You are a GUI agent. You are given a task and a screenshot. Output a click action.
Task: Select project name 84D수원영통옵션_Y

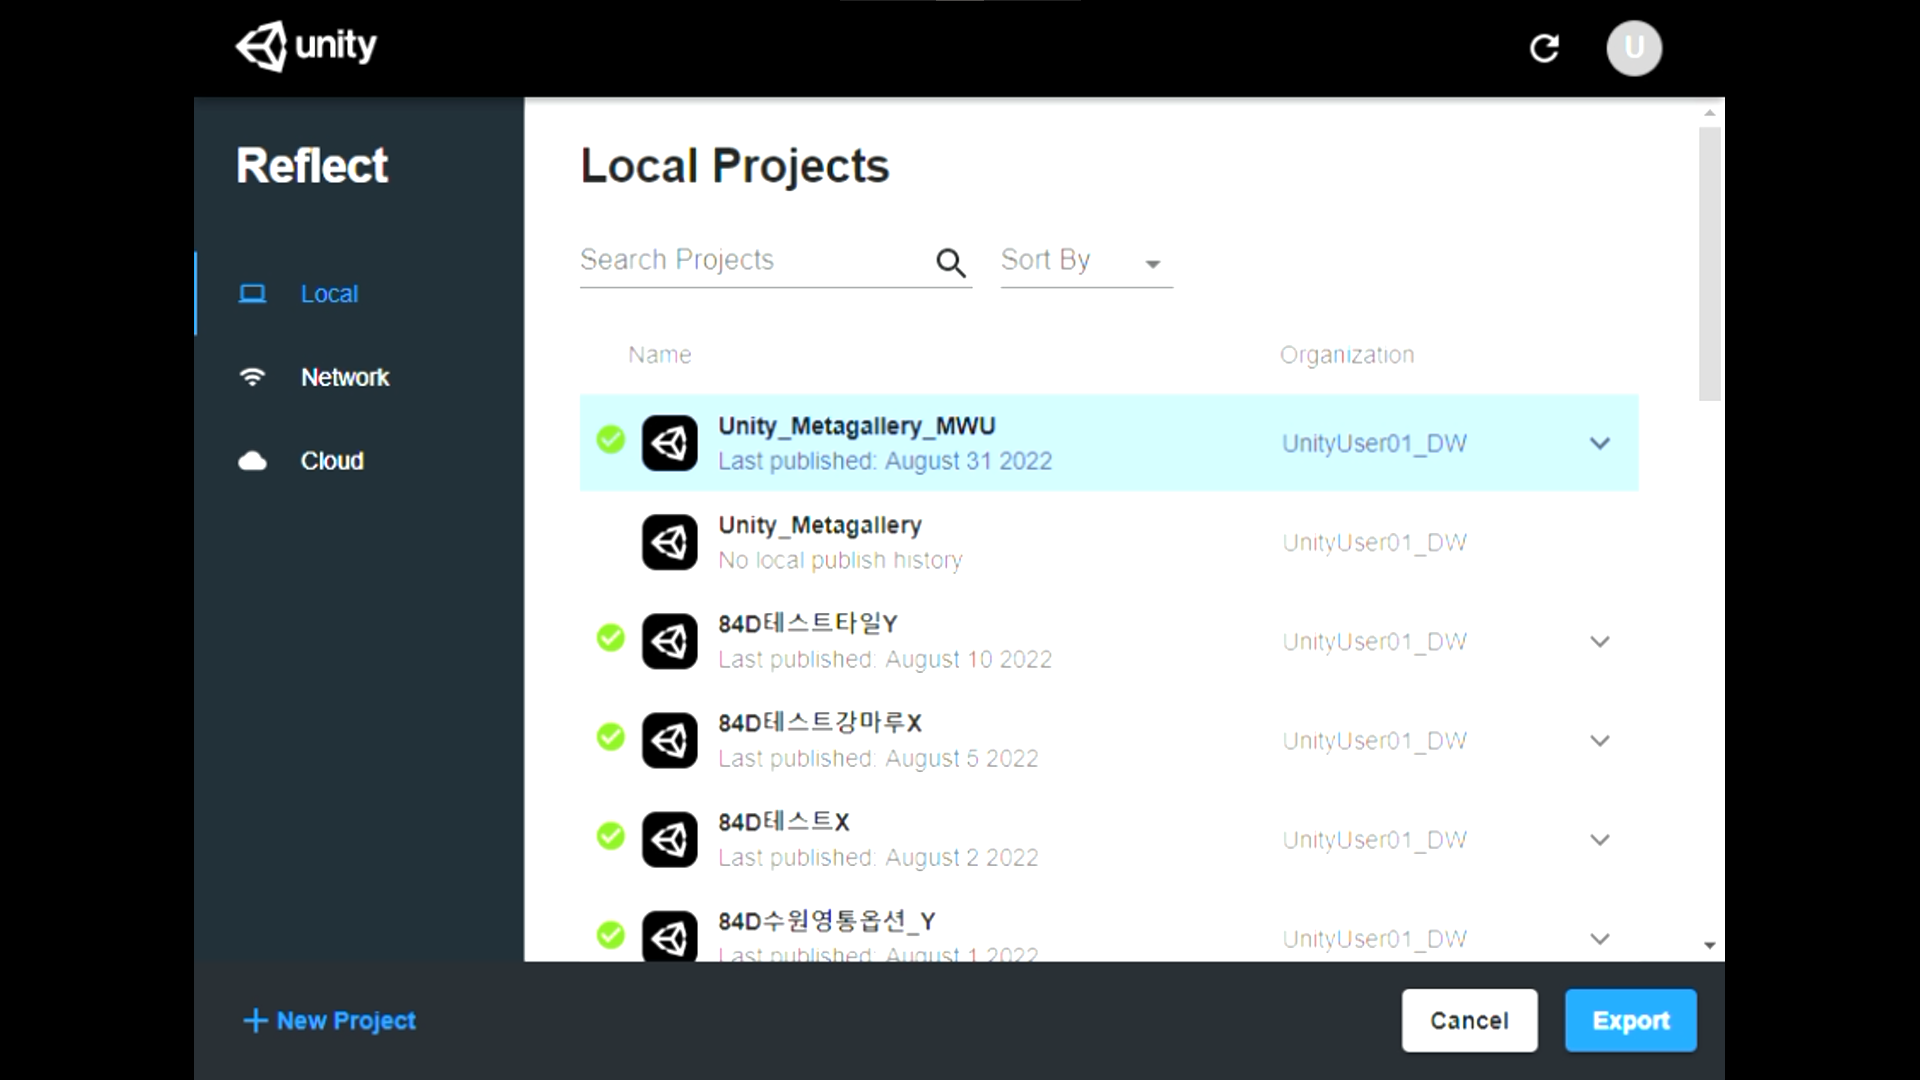point(827,921)
